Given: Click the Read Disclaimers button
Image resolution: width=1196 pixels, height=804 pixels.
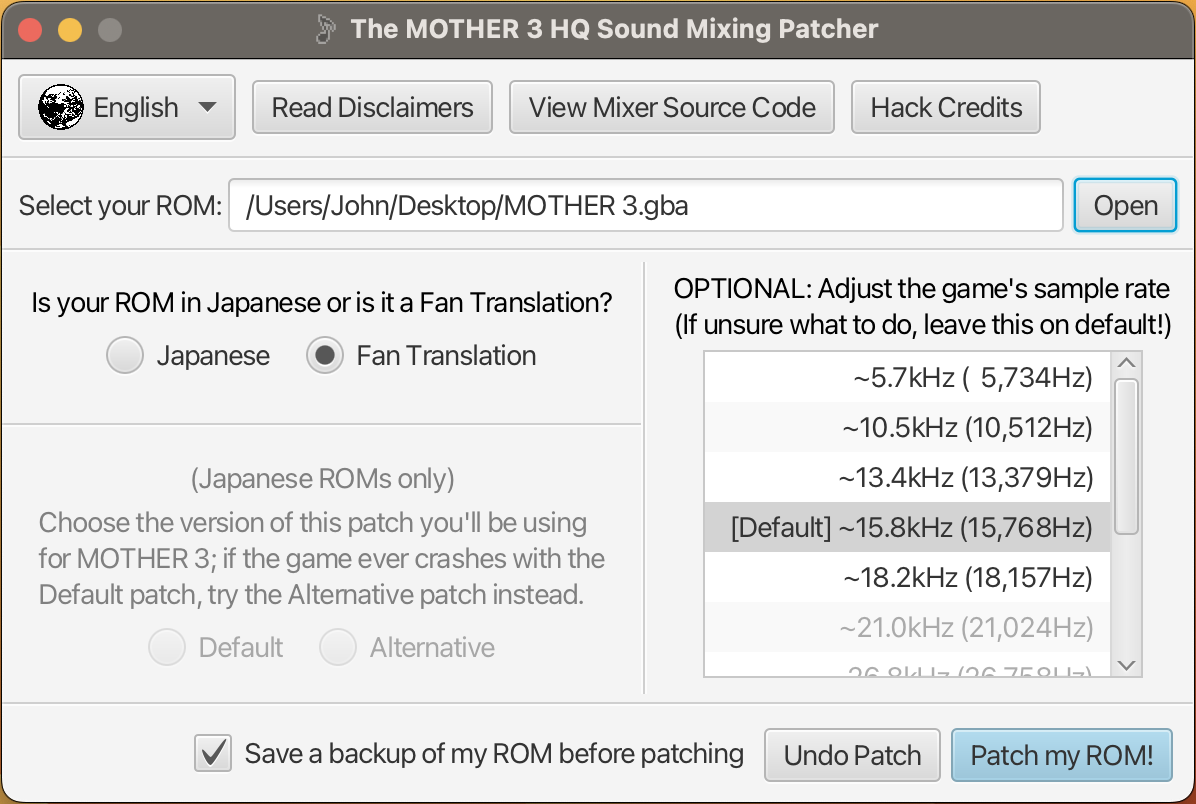Looking at the screenshot, I should click(372, 108).
